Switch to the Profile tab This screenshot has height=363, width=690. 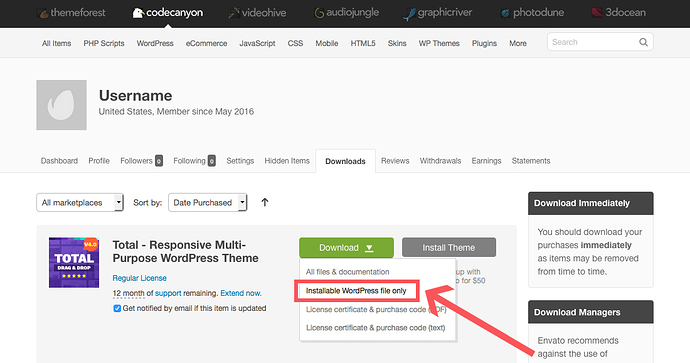99,161
